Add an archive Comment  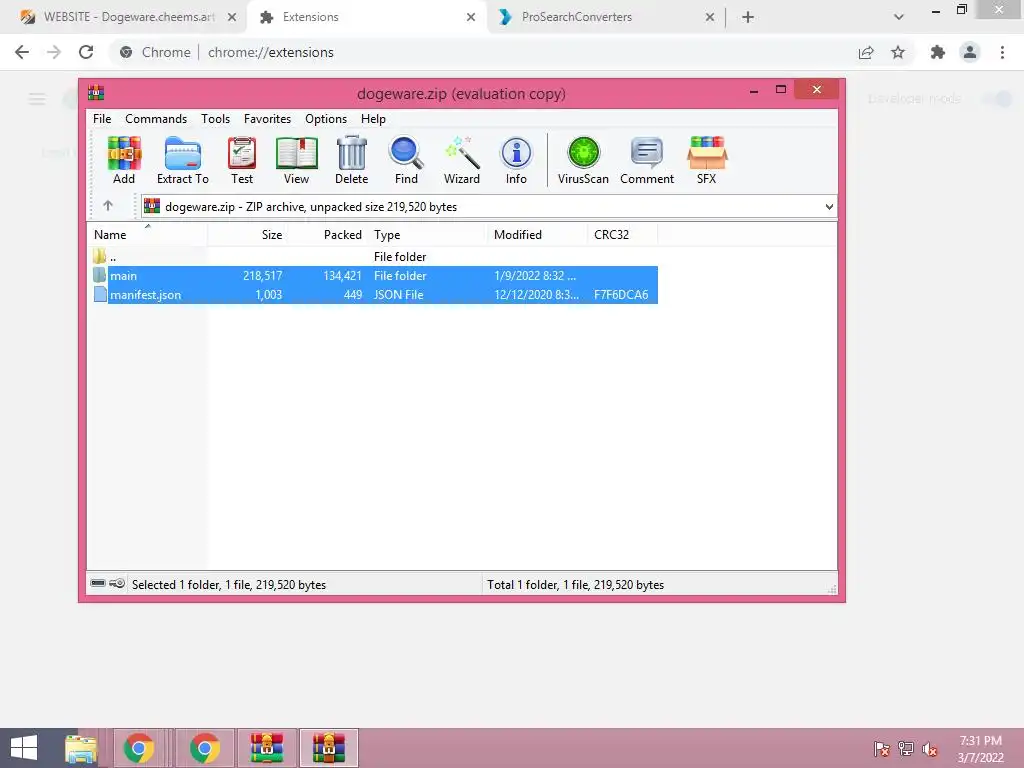coord(647,160)
